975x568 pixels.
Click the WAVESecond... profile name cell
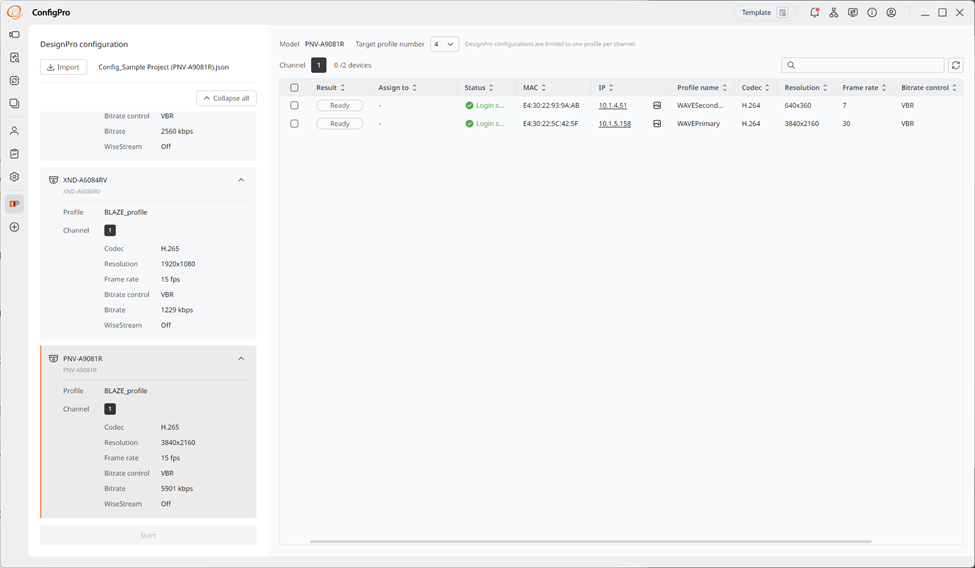pyautogui.click(x=700, y=106)
